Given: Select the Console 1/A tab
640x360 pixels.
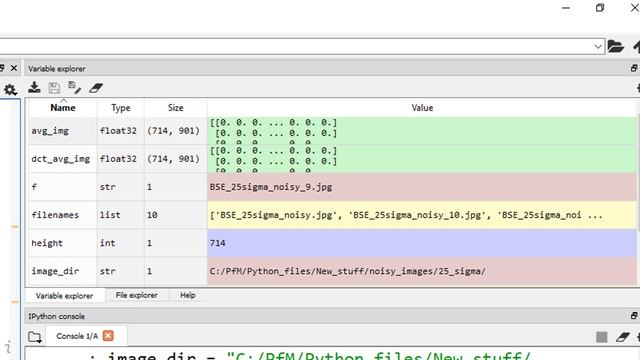Looking at the screenshot, I should [x=77, y=336].
